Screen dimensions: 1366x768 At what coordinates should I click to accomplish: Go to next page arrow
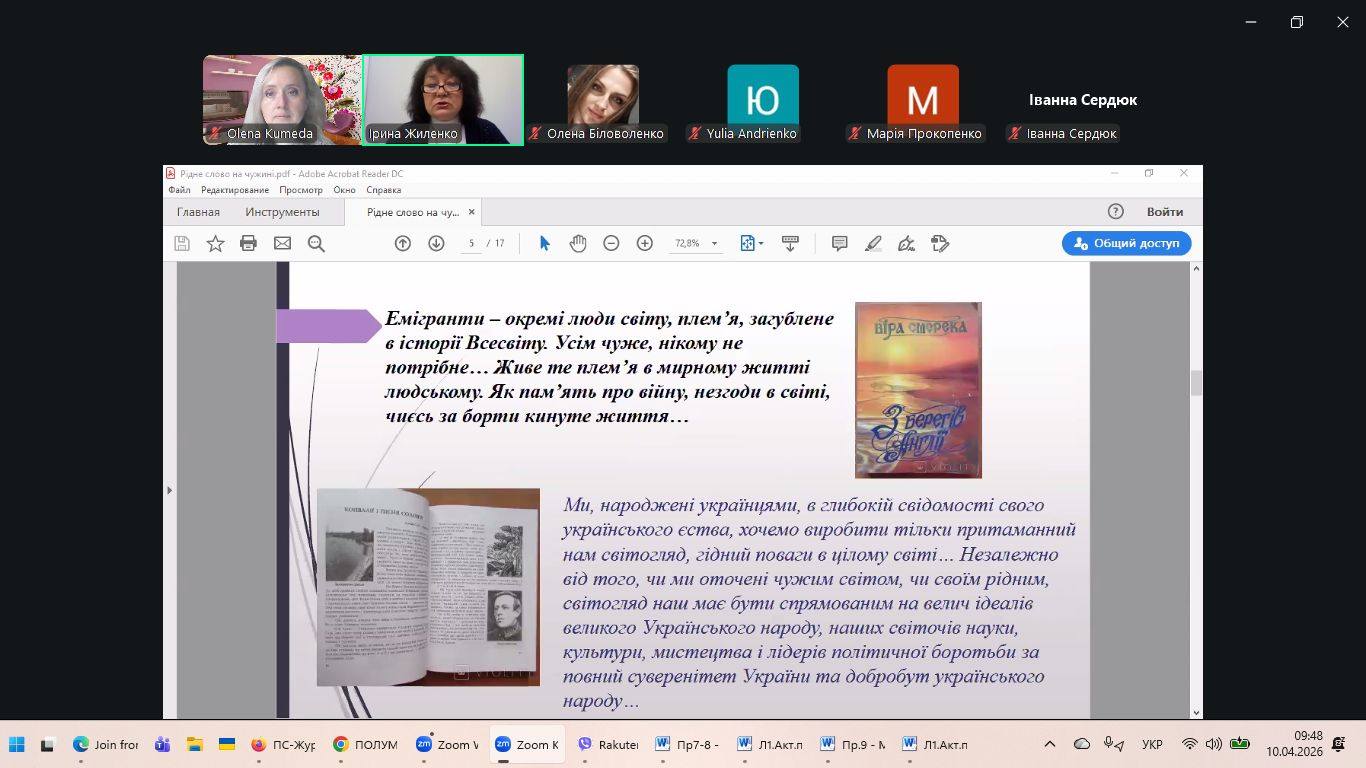(436, 243)
